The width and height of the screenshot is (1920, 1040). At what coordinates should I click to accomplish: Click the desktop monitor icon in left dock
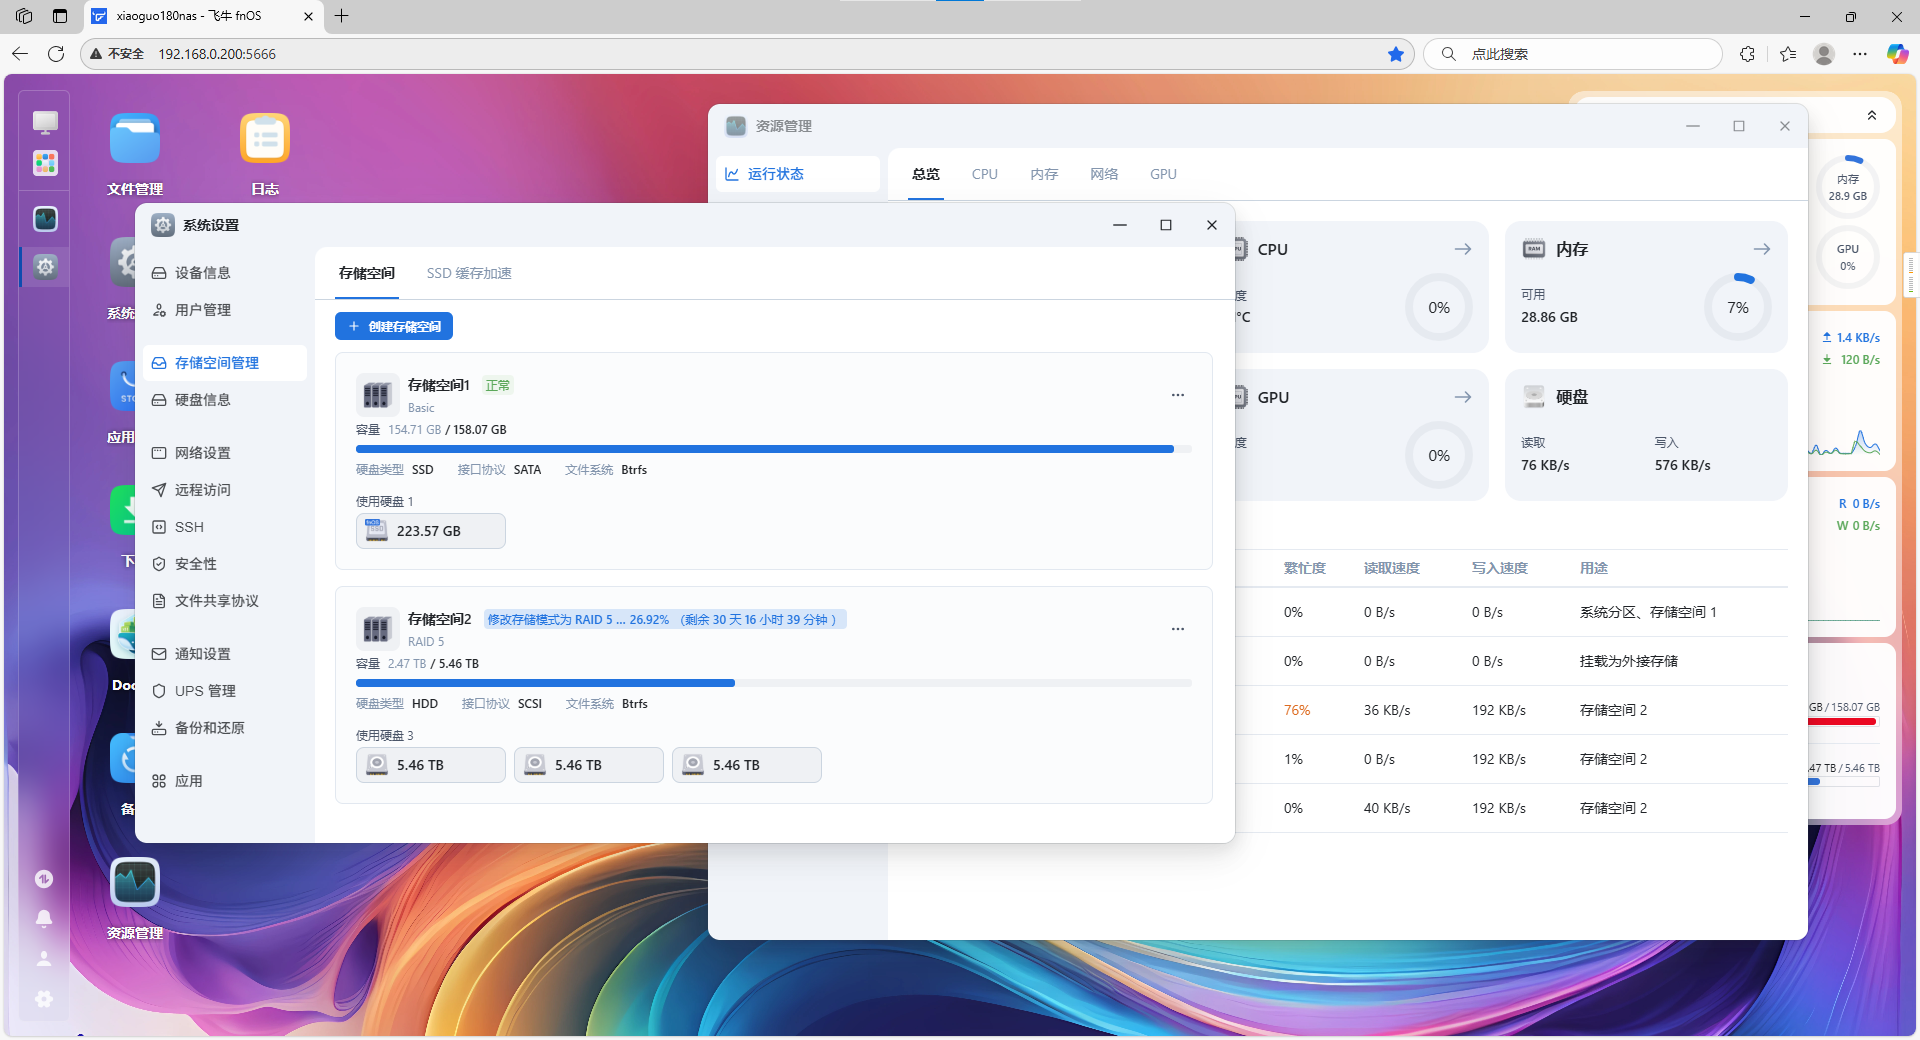(45, 122)
